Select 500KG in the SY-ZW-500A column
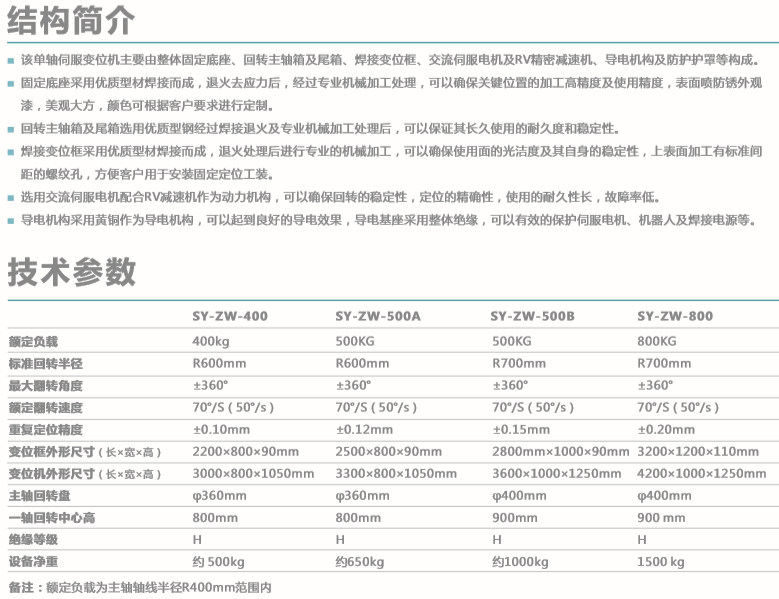Viewport: 779px width, 599px height. click(x=355, y=341)
